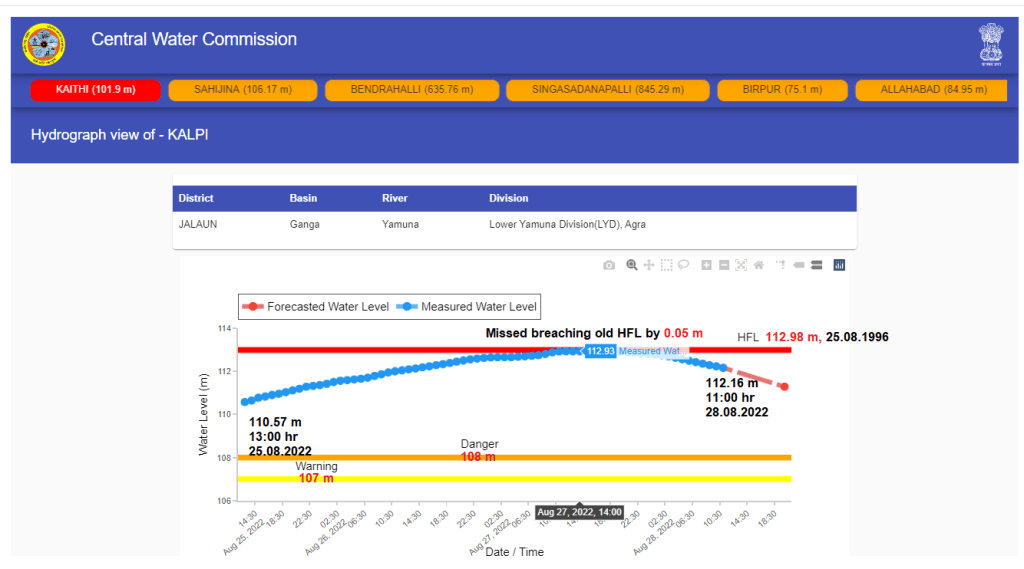Choose the Box Select tool
This screenshot has width=1024, height=569.
(x=667, y=265)
